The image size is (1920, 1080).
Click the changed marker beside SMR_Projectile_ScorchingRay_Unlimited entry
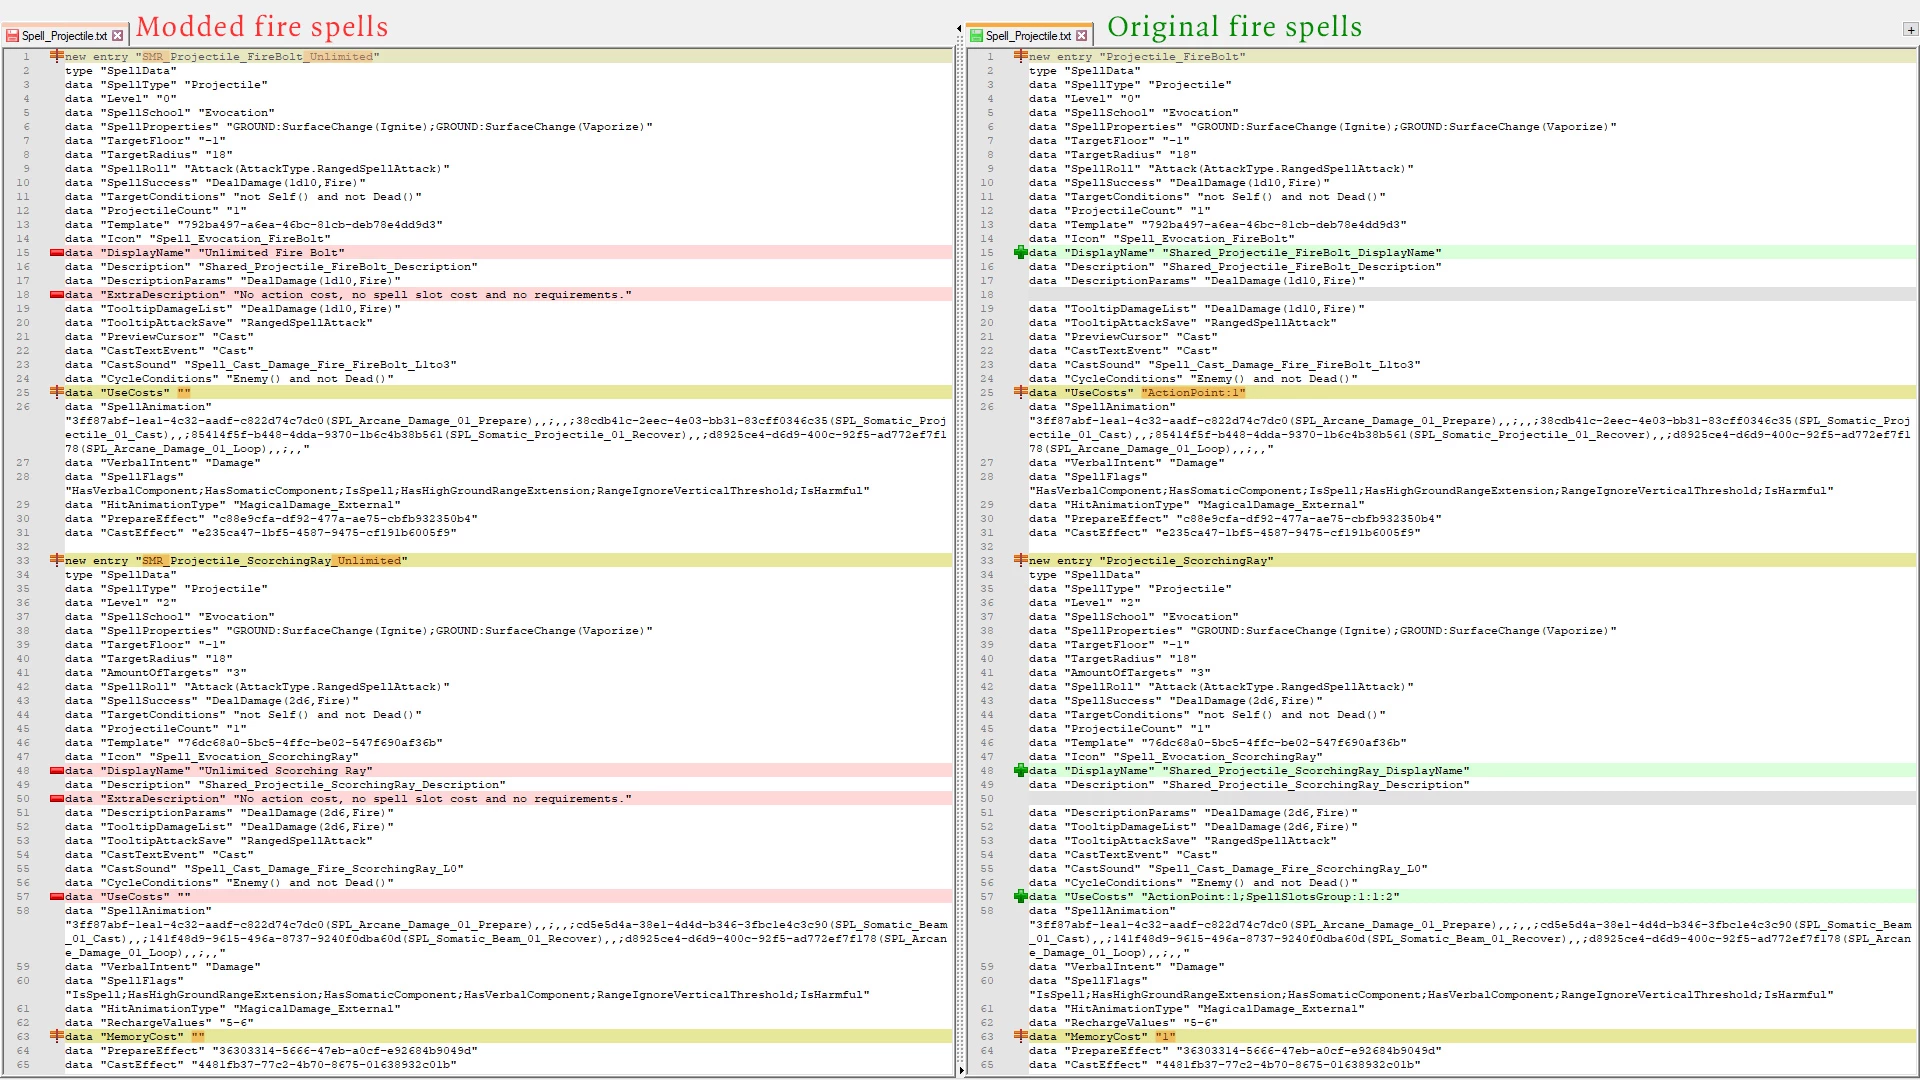click(x=57, y=561)
